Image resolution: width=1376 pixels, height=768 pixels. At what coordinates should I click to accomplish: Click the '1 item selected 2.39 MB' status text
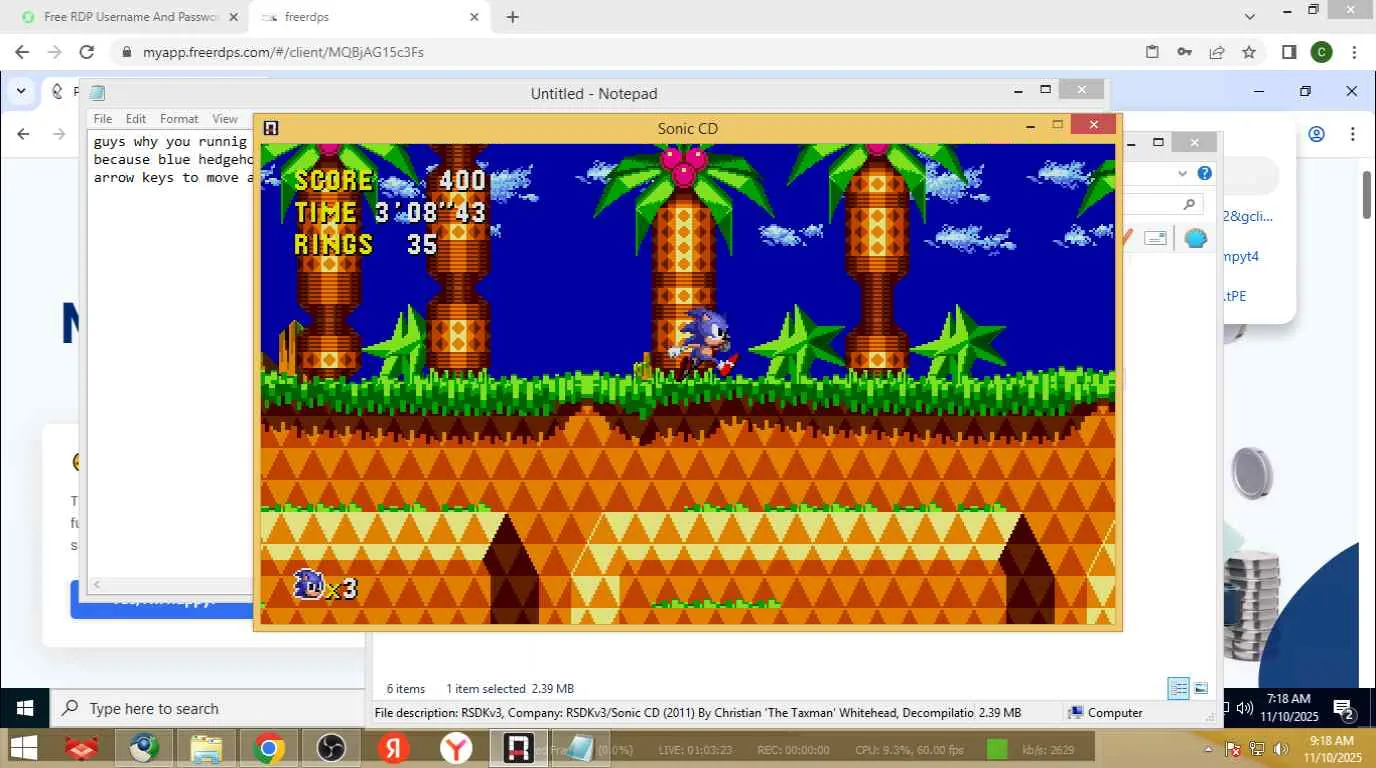point(510,688)
